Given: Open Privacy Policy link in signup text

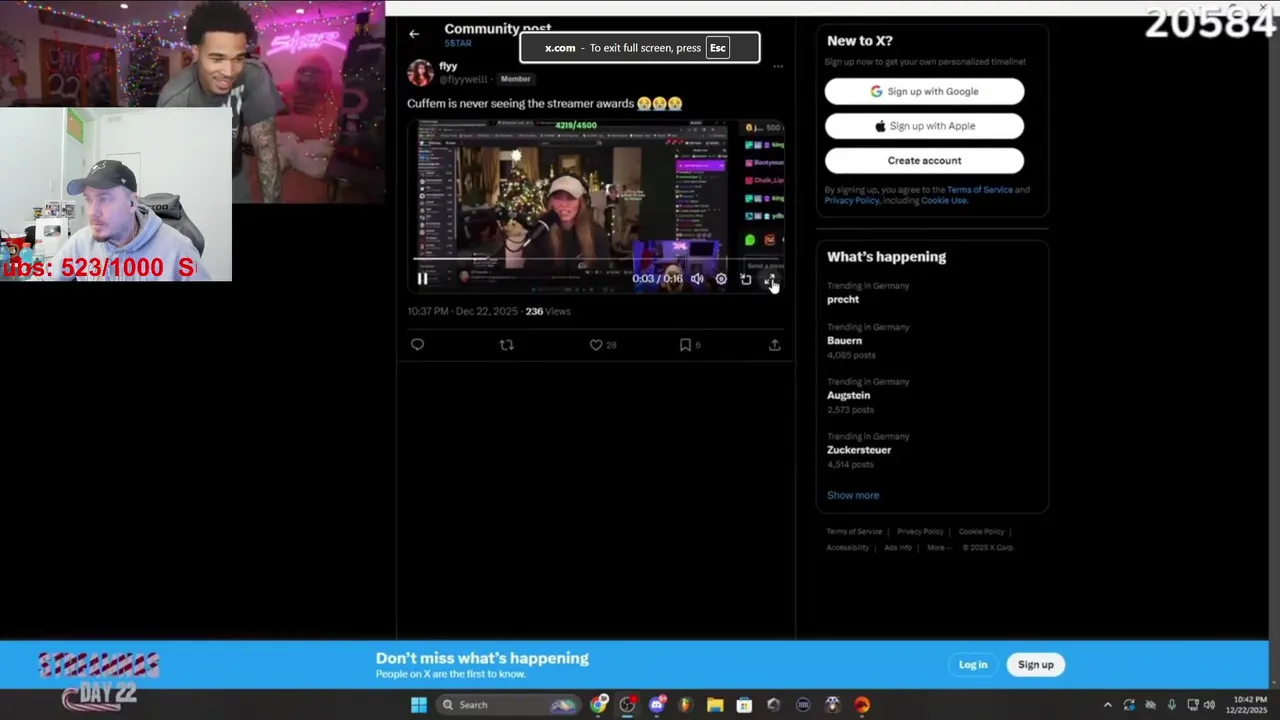Looking at the screenshot, I should [852, 200].
